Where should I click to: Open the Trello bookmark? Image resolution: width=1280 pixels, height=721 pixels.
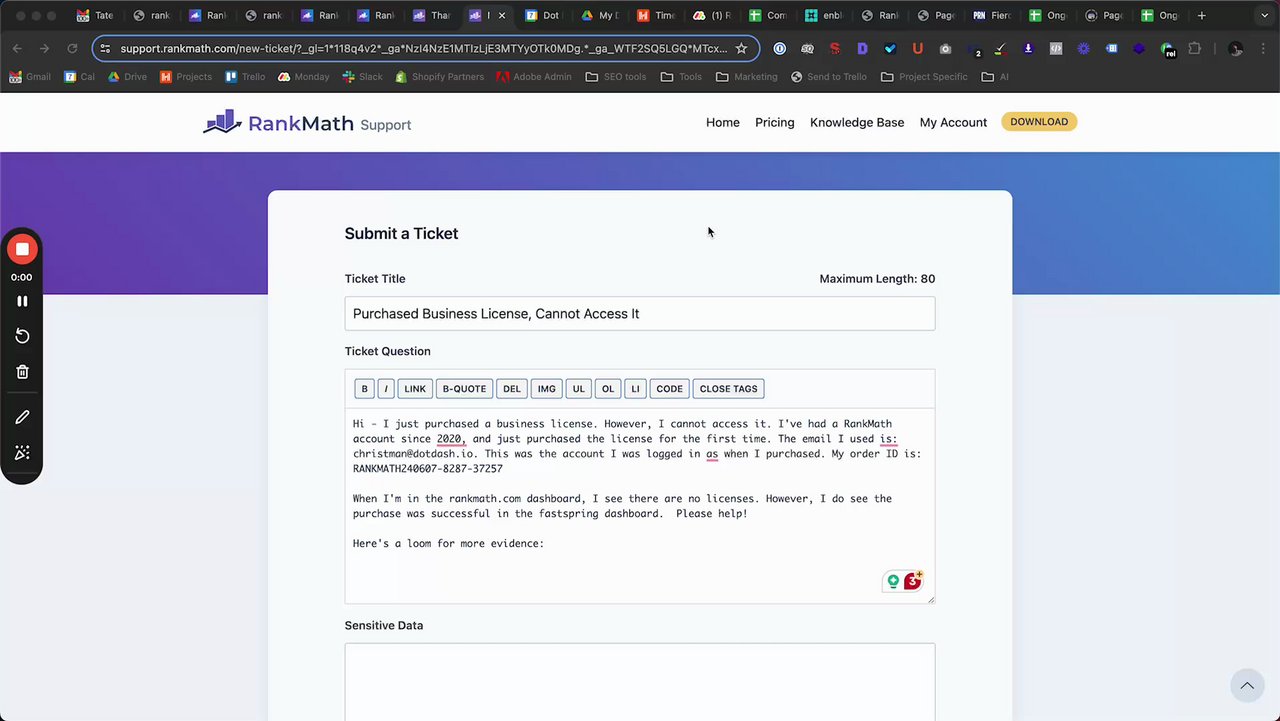pyautogui.click(x=245, y=76)
